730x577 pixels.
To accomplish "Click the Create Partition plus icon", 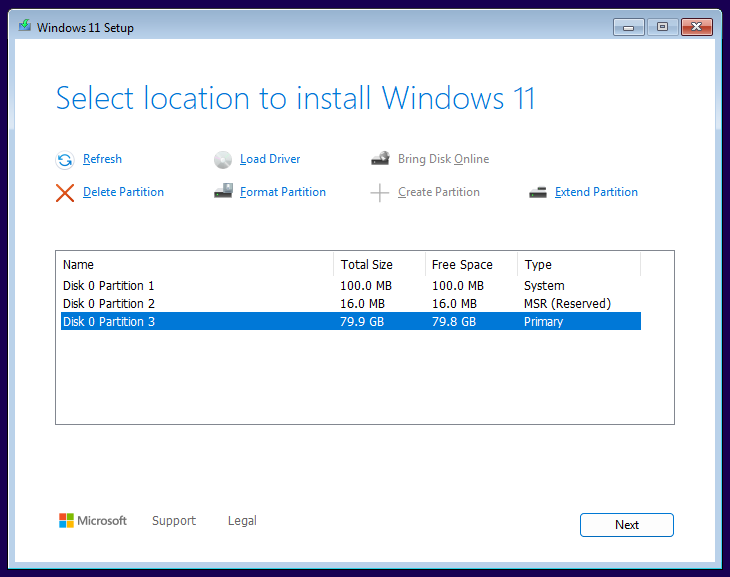I will point(380,193).
